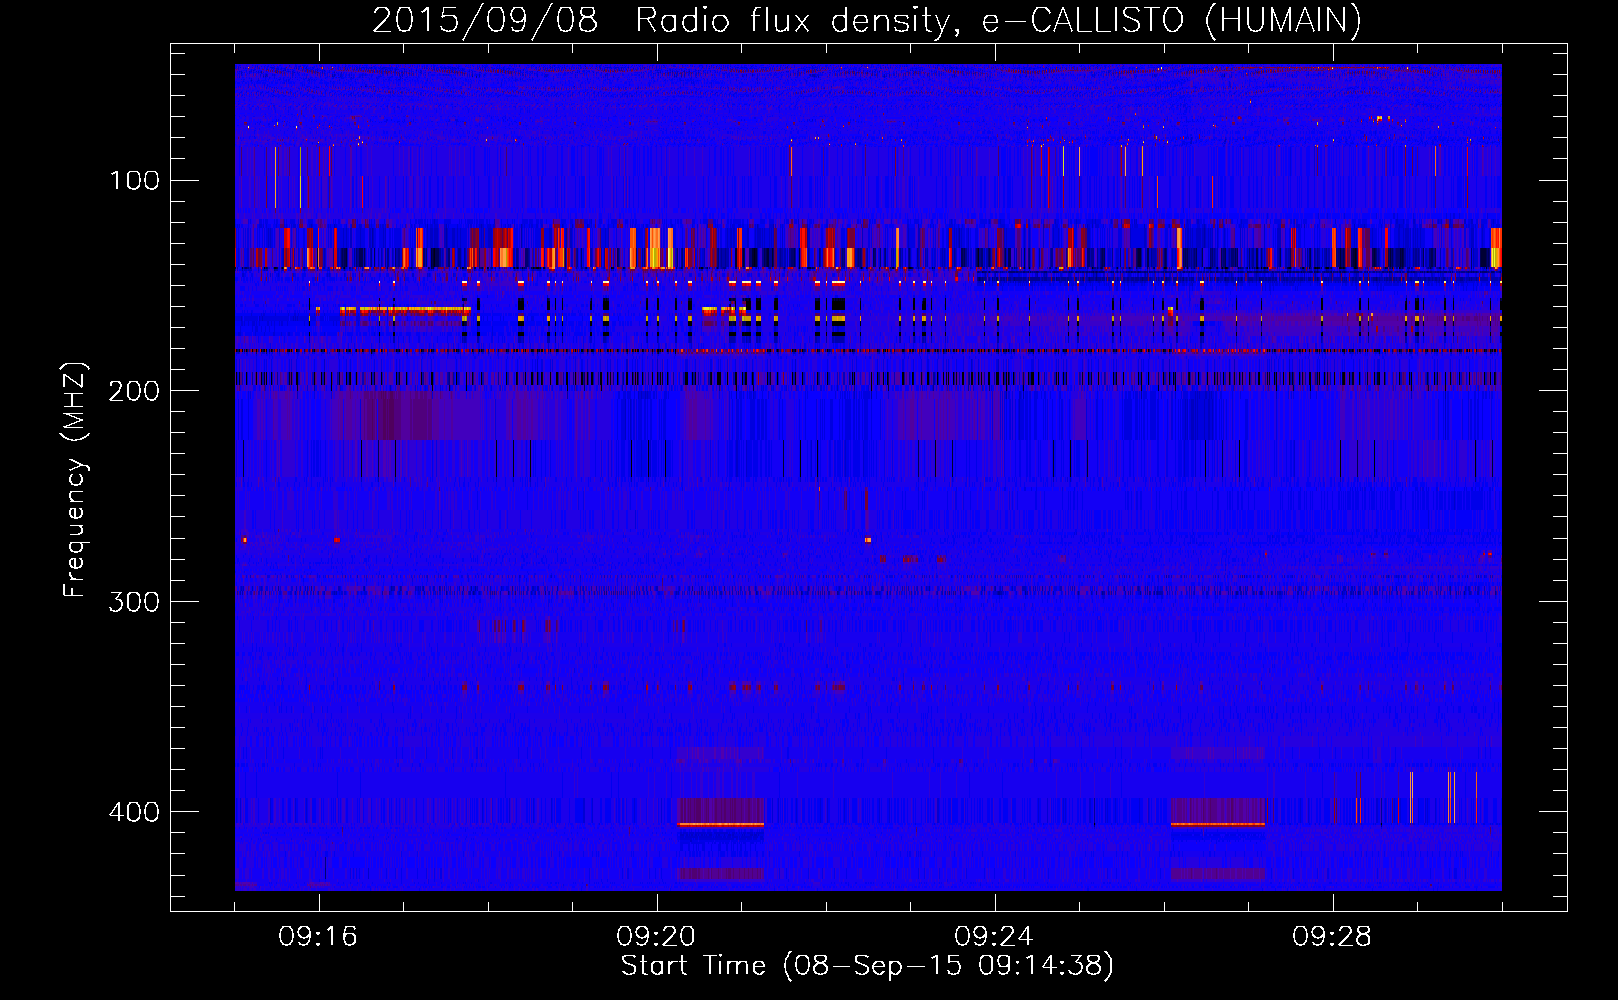Click the 'Start Time (08-Sep-15 09:14:38)' axis label
Viewport: 1618px width, 1000px height.
point(867,966)
